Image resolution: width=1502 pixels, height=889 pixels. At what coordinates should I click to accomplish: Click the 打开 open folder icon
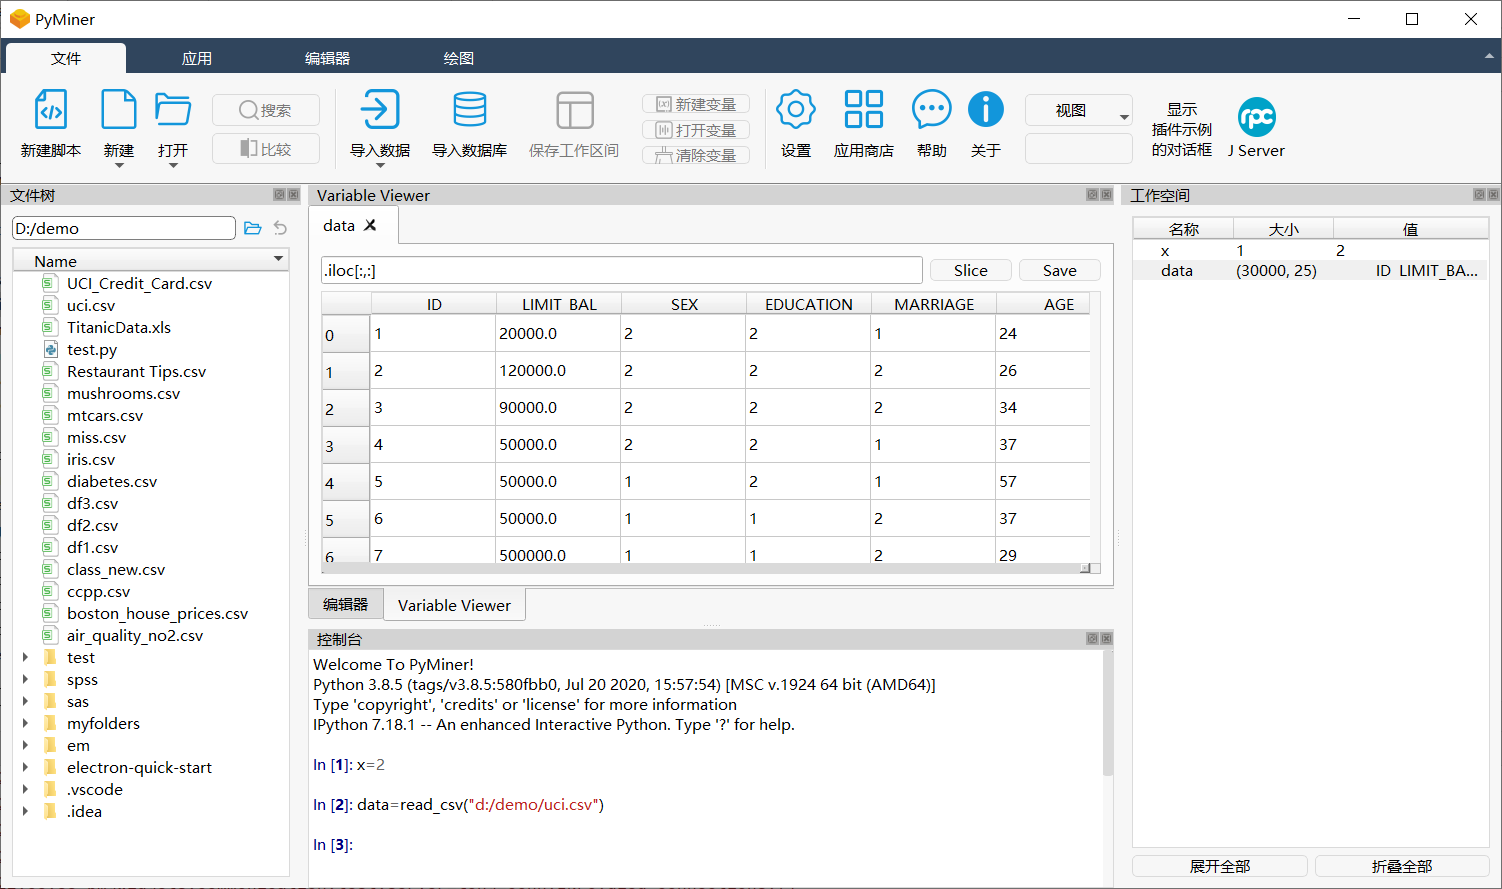tap(173, 110)
